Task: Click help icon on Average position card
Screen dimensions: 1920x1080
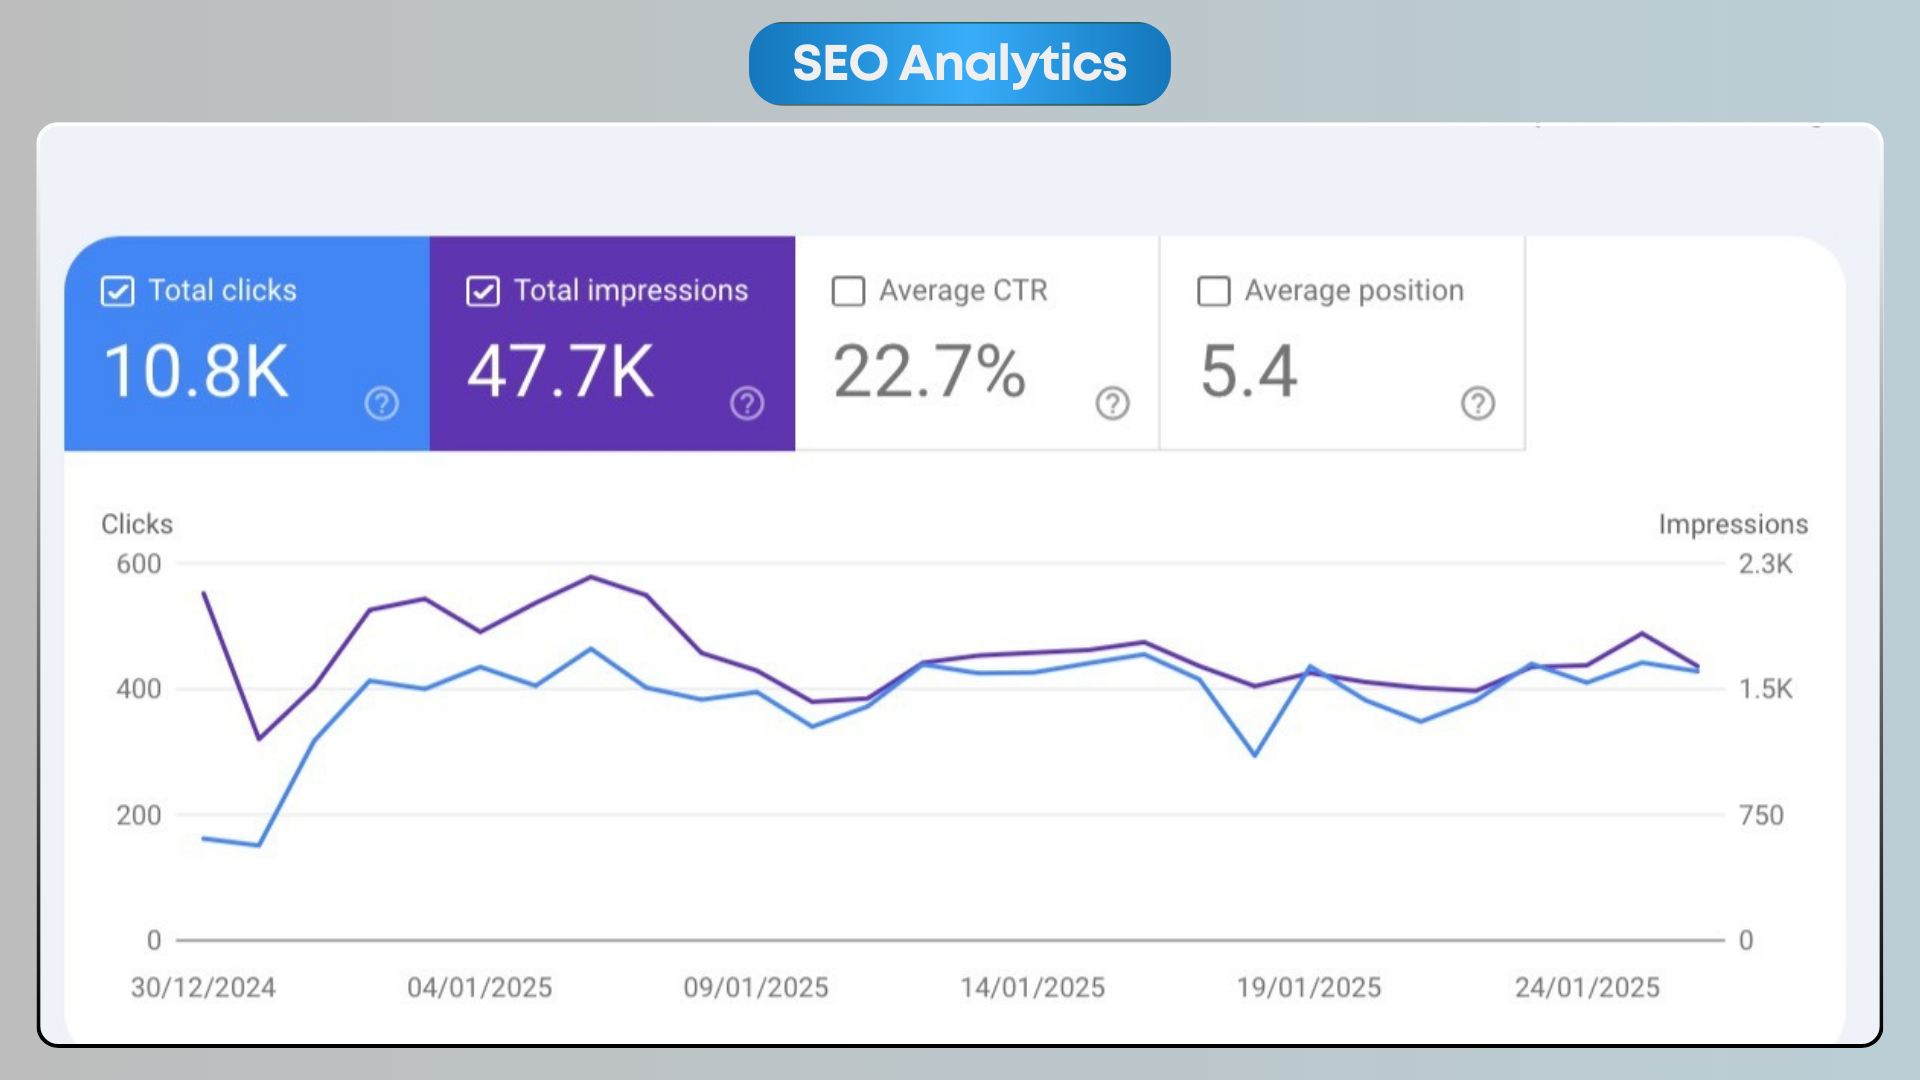Action: 1477,403
